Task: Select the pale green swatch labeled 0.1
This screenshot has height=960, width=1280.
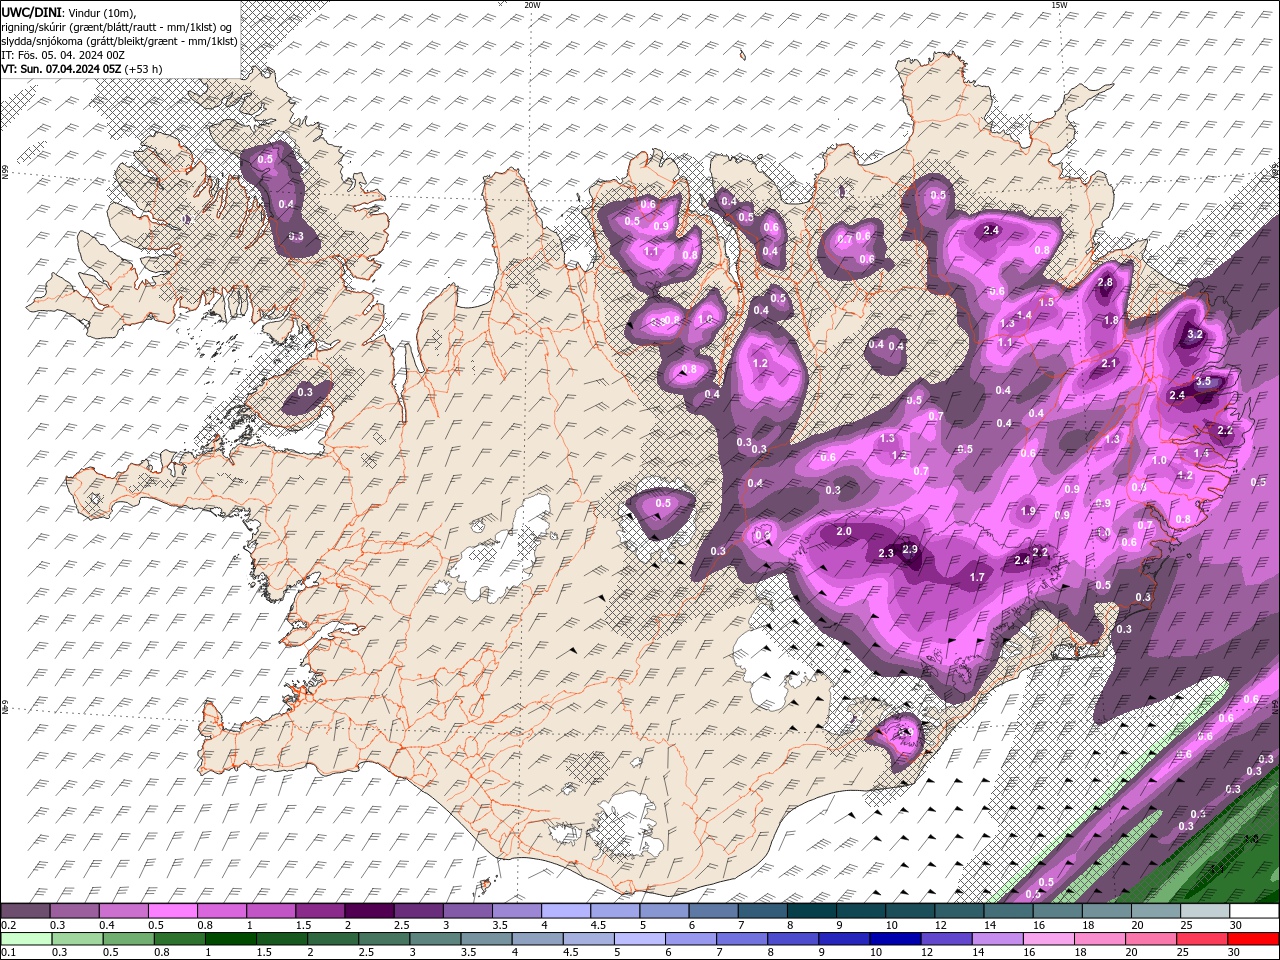Action: click(x=26, y=939)
